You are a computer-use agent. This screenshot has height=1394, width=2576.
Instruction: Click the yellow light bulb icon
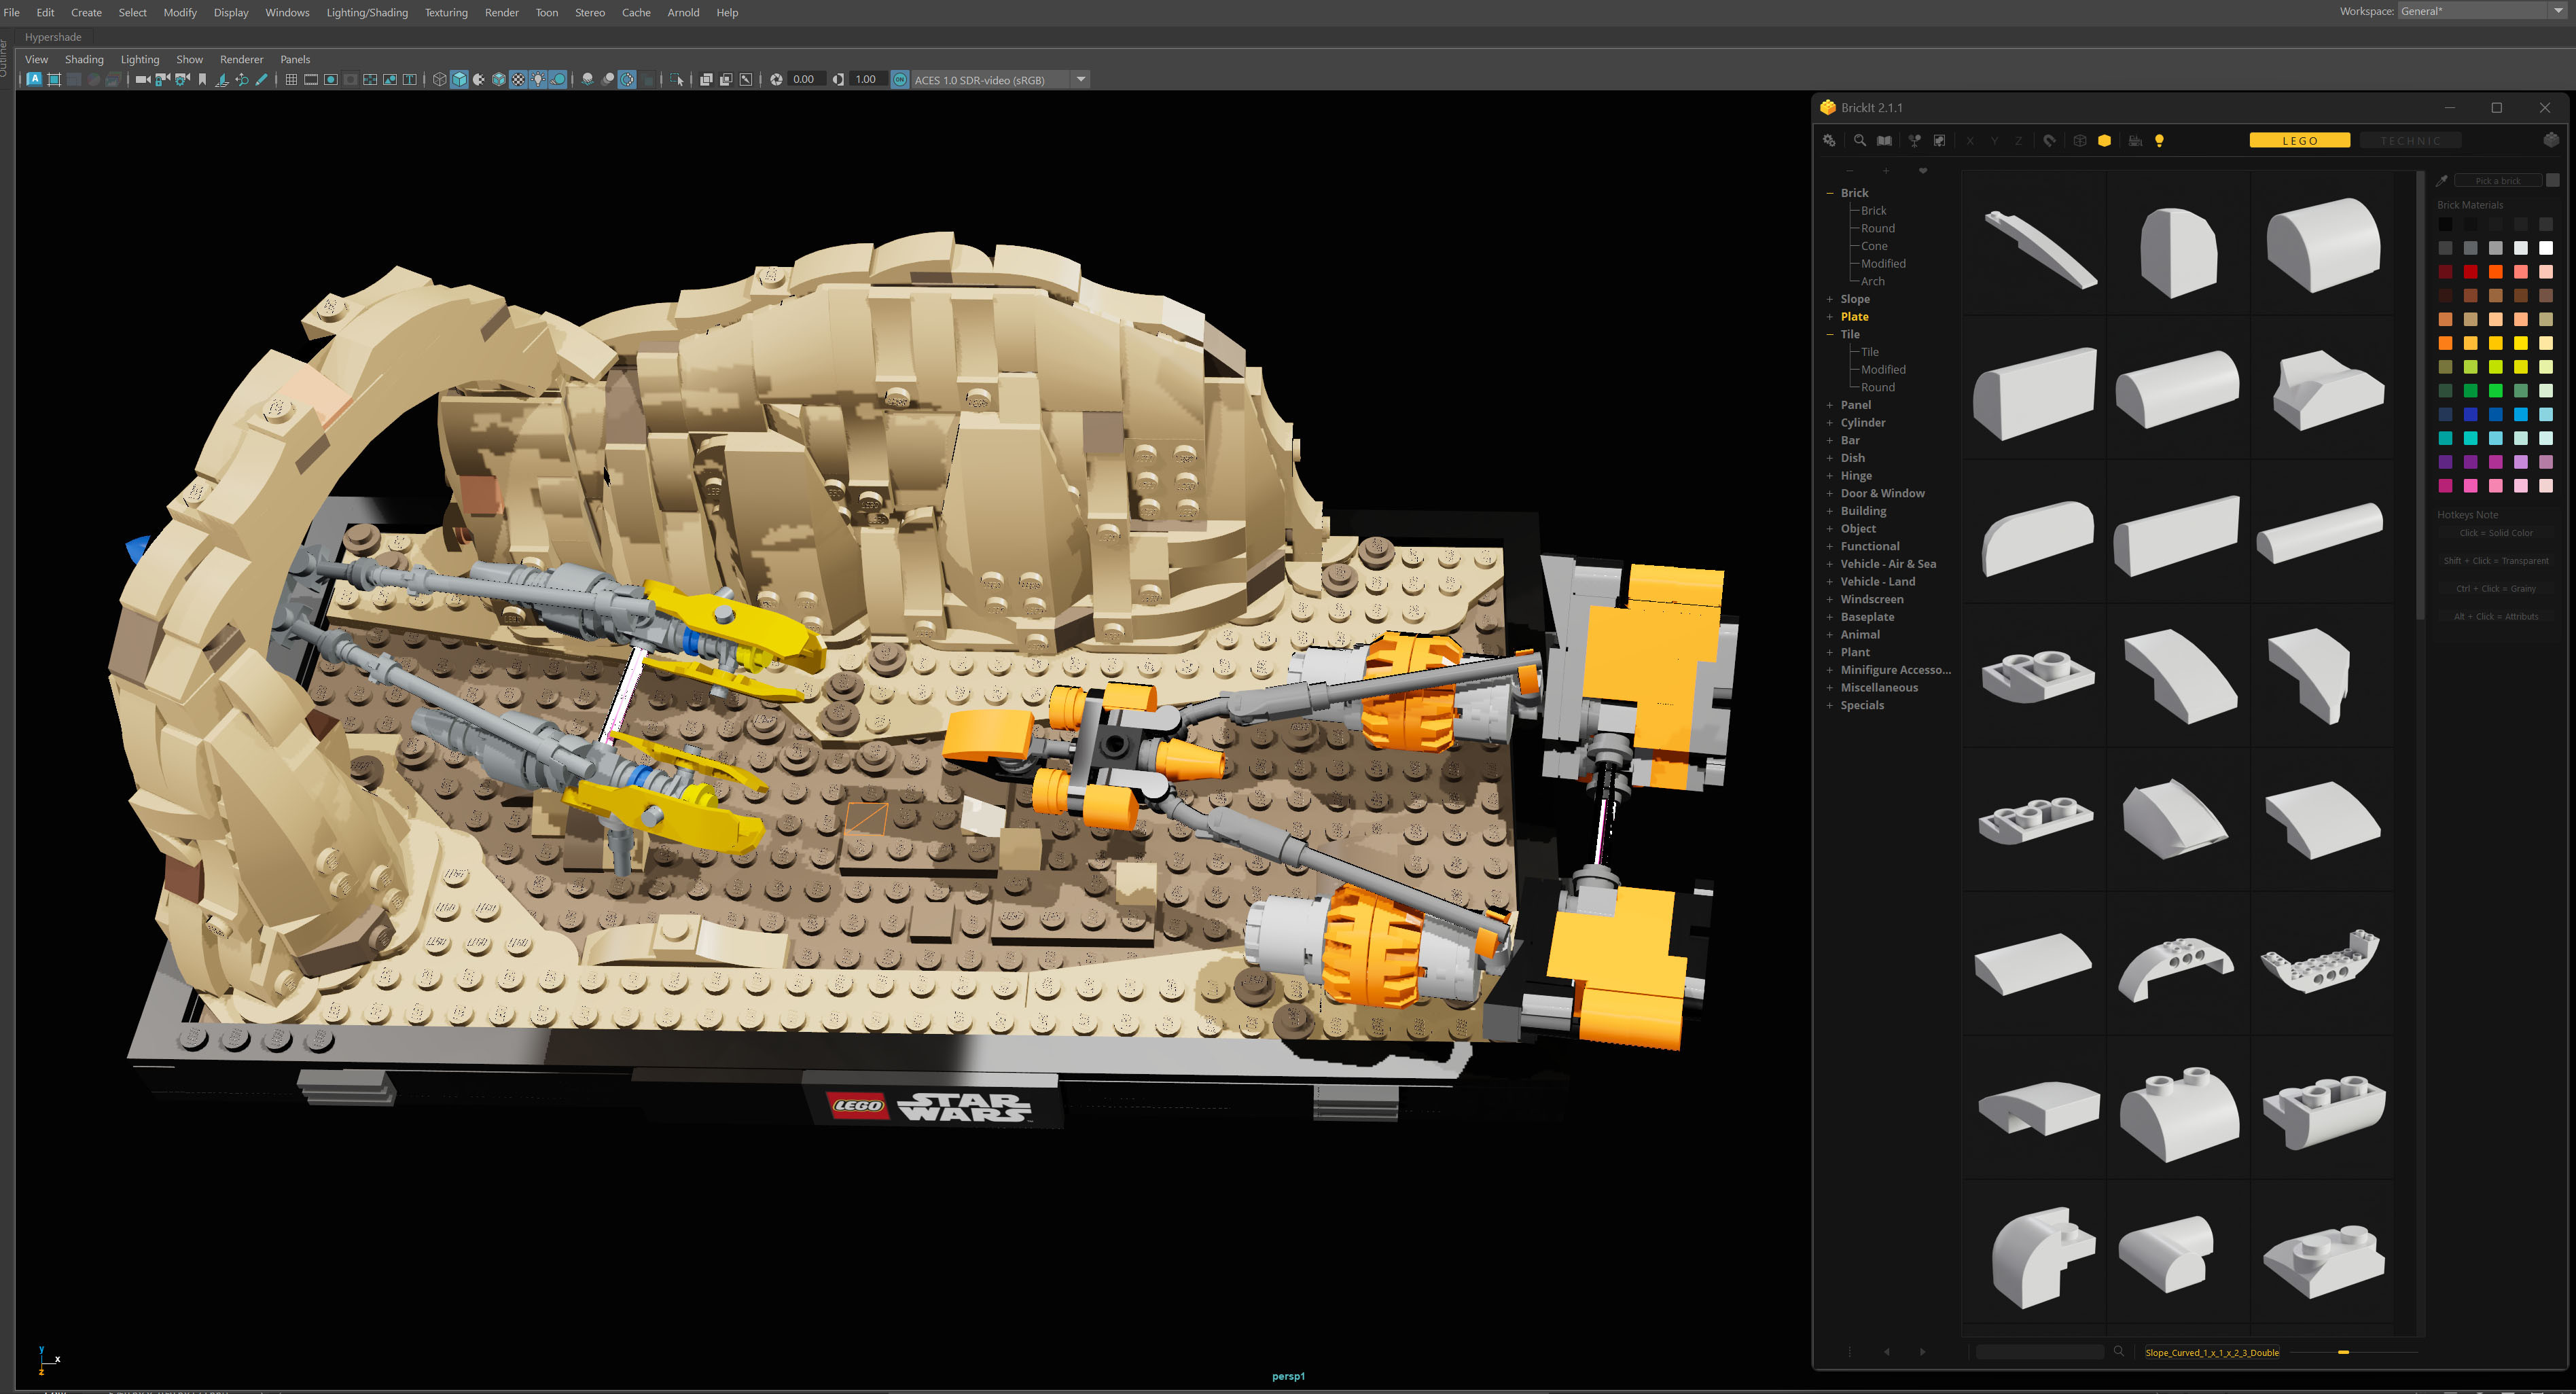tap(2159, 141)
